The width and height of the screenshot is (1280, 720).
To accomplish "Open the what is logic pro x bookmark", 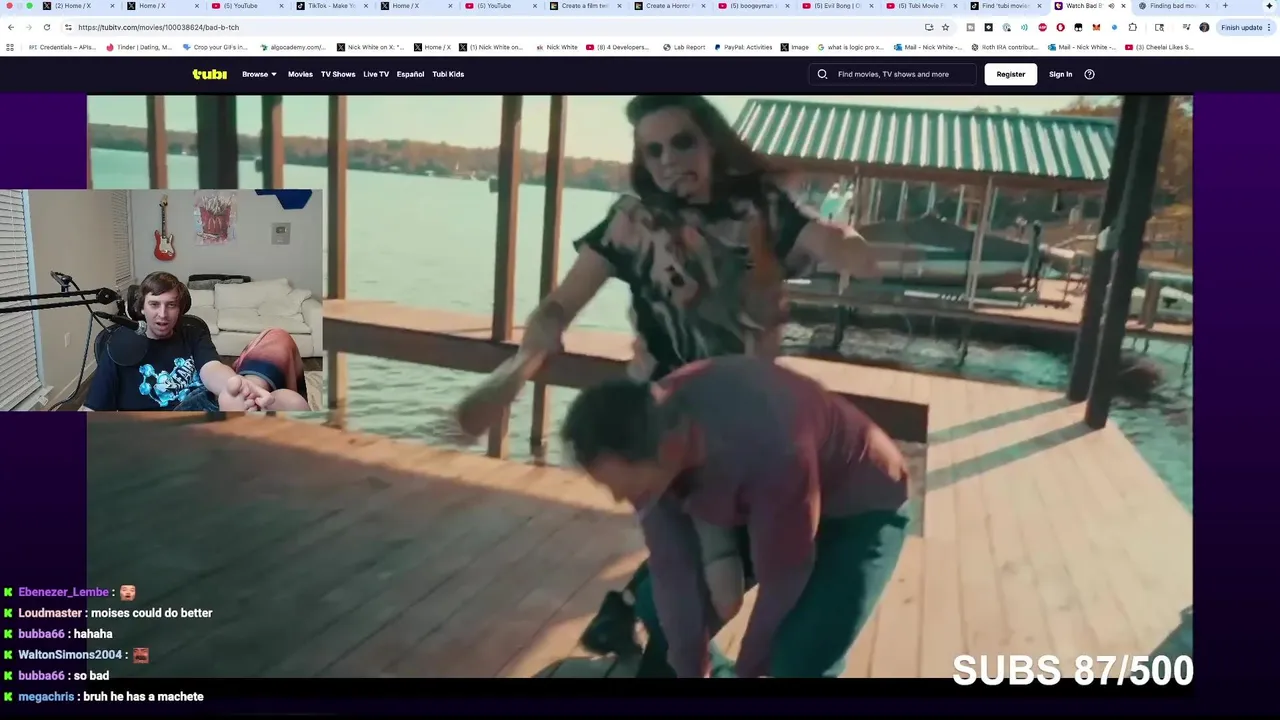I will 850,47.
